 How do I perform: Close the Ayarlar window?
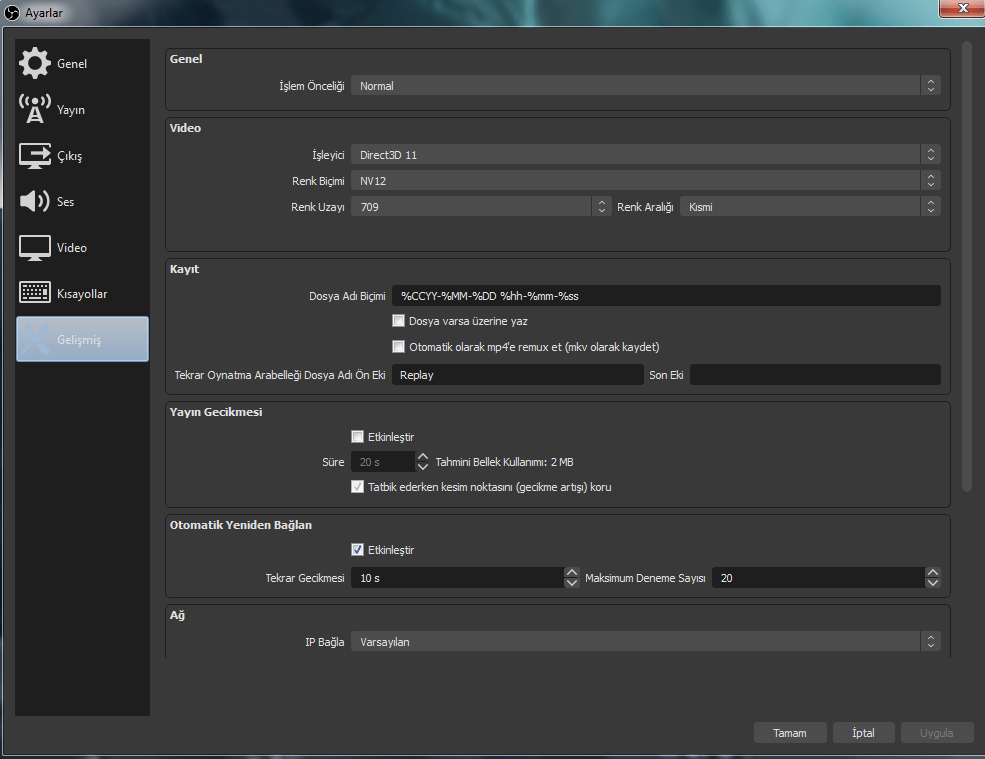(x=962, y=8)
